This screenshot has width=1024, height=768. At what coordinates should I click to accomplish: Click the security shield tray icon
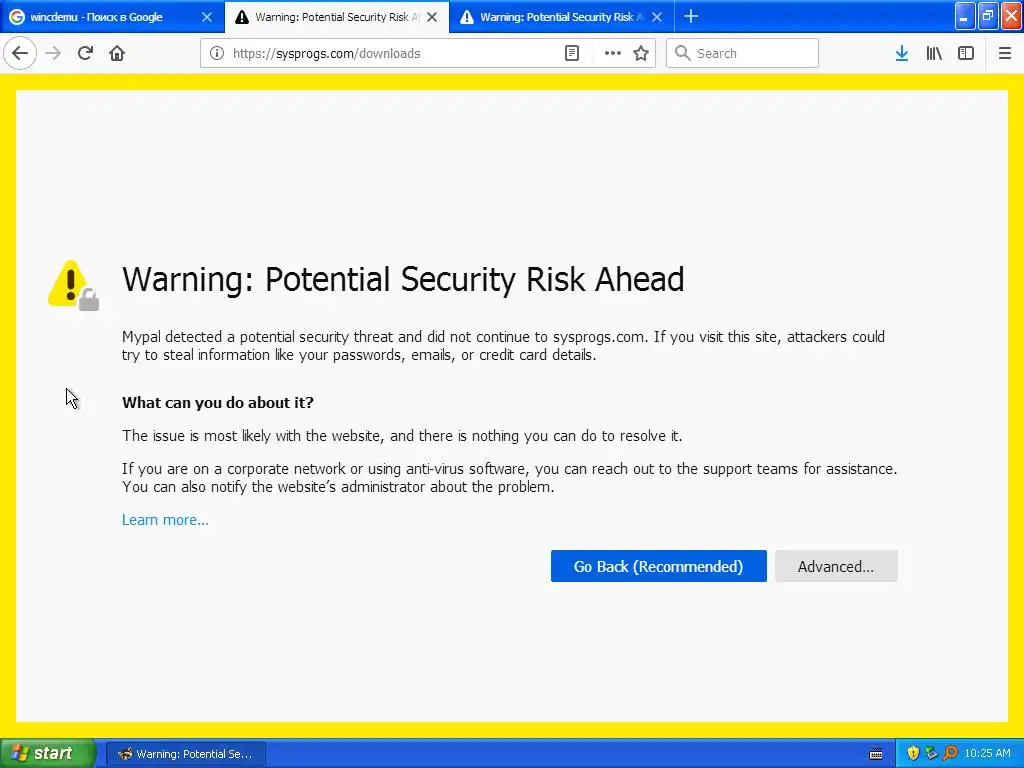coord(913,754)
